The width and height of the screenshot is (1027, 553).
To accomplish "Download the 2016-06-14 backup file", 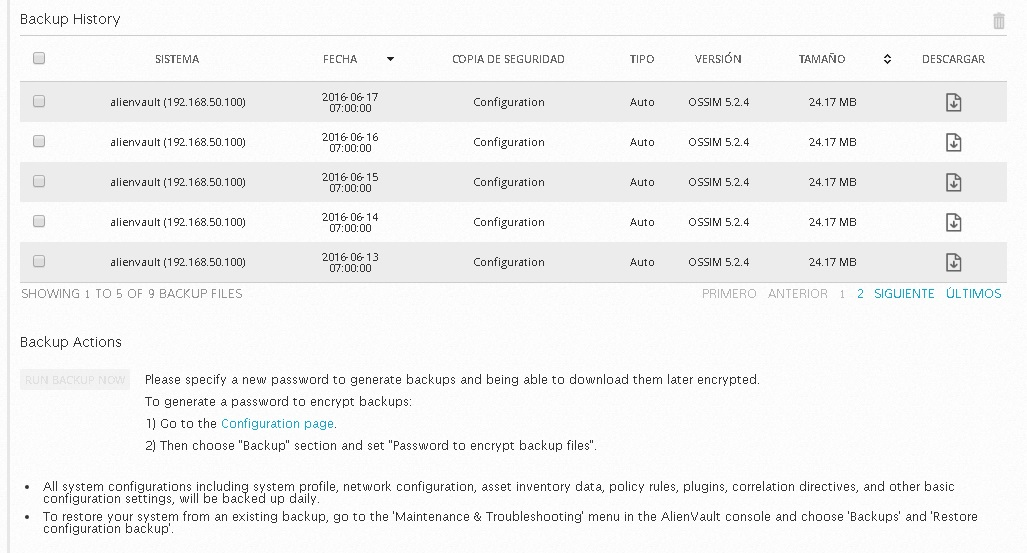I will (953, 222).
